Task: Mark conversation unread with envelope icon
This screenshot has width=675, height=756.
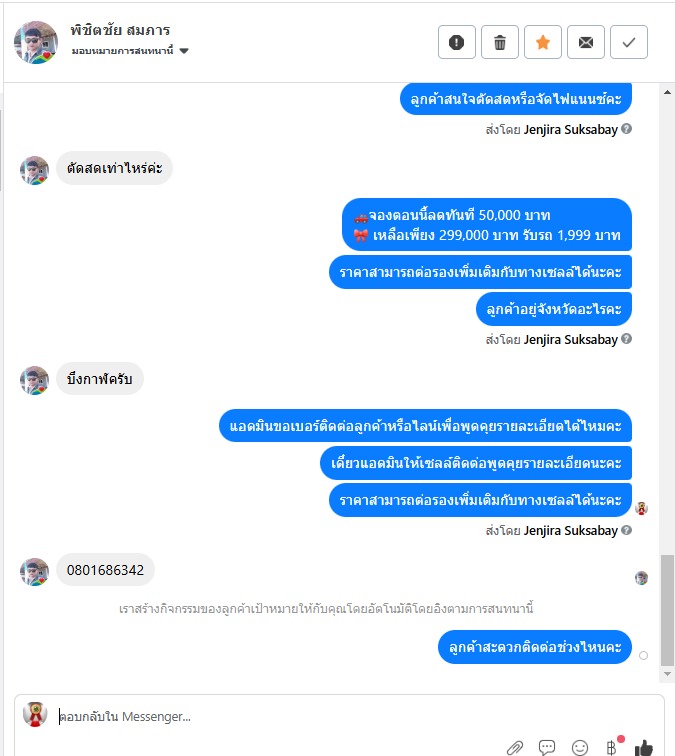Action: pos(585,42)
